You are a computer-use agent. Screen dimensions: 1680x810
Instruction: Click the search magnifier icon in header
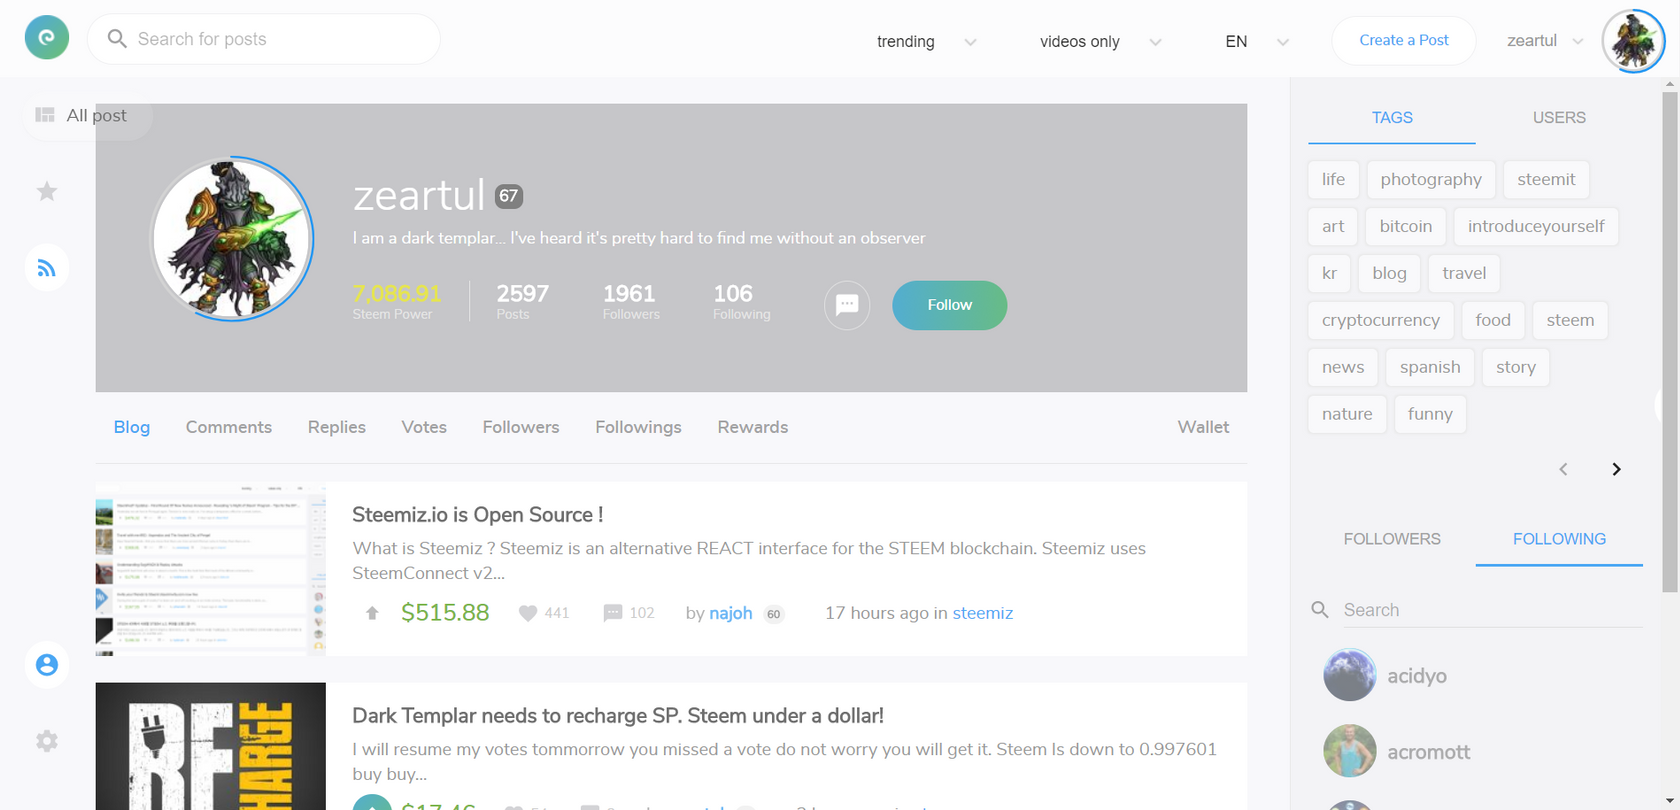point(117,39)
